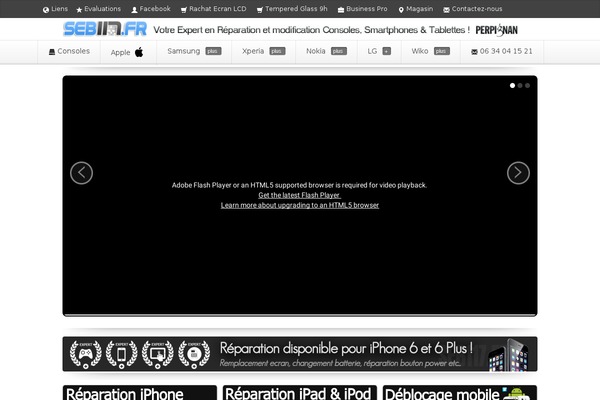Open the Réparation iPad & iPod tile
The width and height of the screenshot is (600, 400).
(x=300, y=393)
